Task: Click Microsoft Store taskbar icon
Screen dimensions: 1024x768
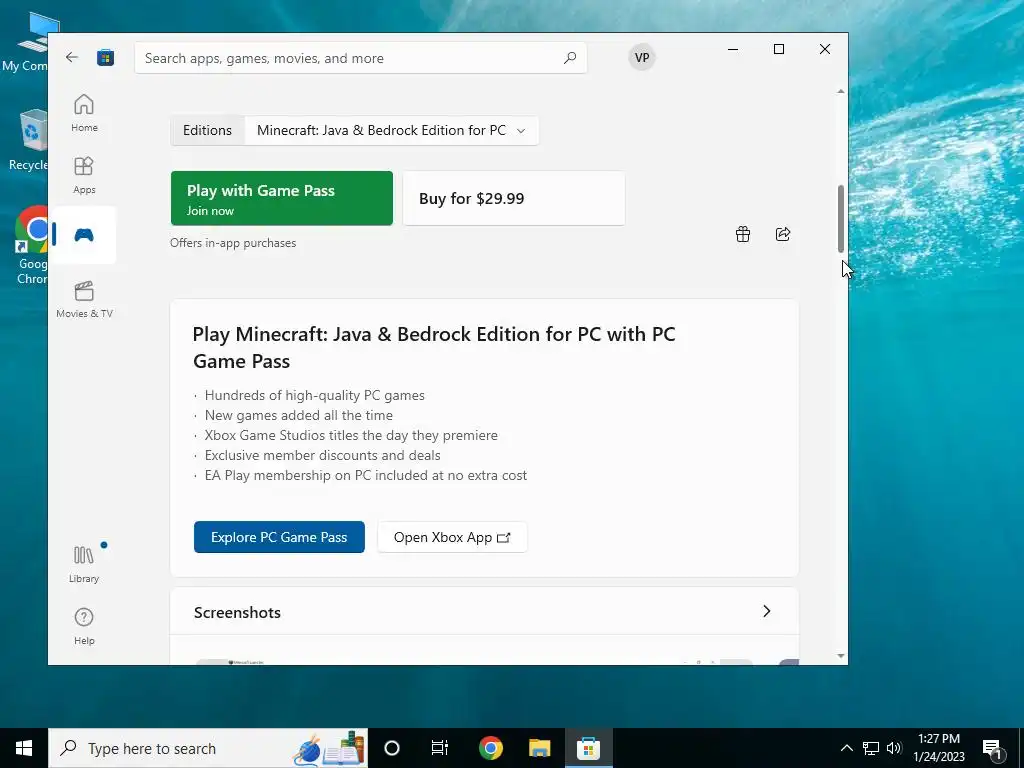Action: (588, 748)
